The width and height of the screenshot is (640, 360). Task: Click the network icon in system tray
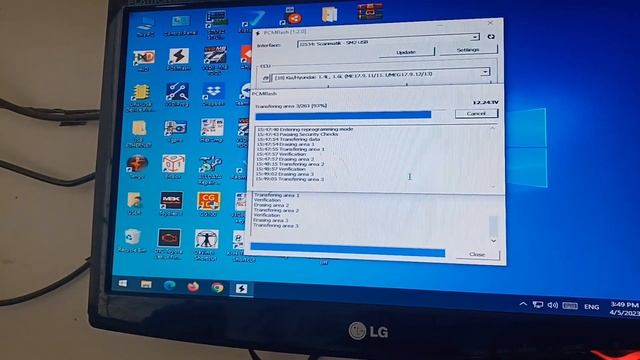click(x=538, y=304)
